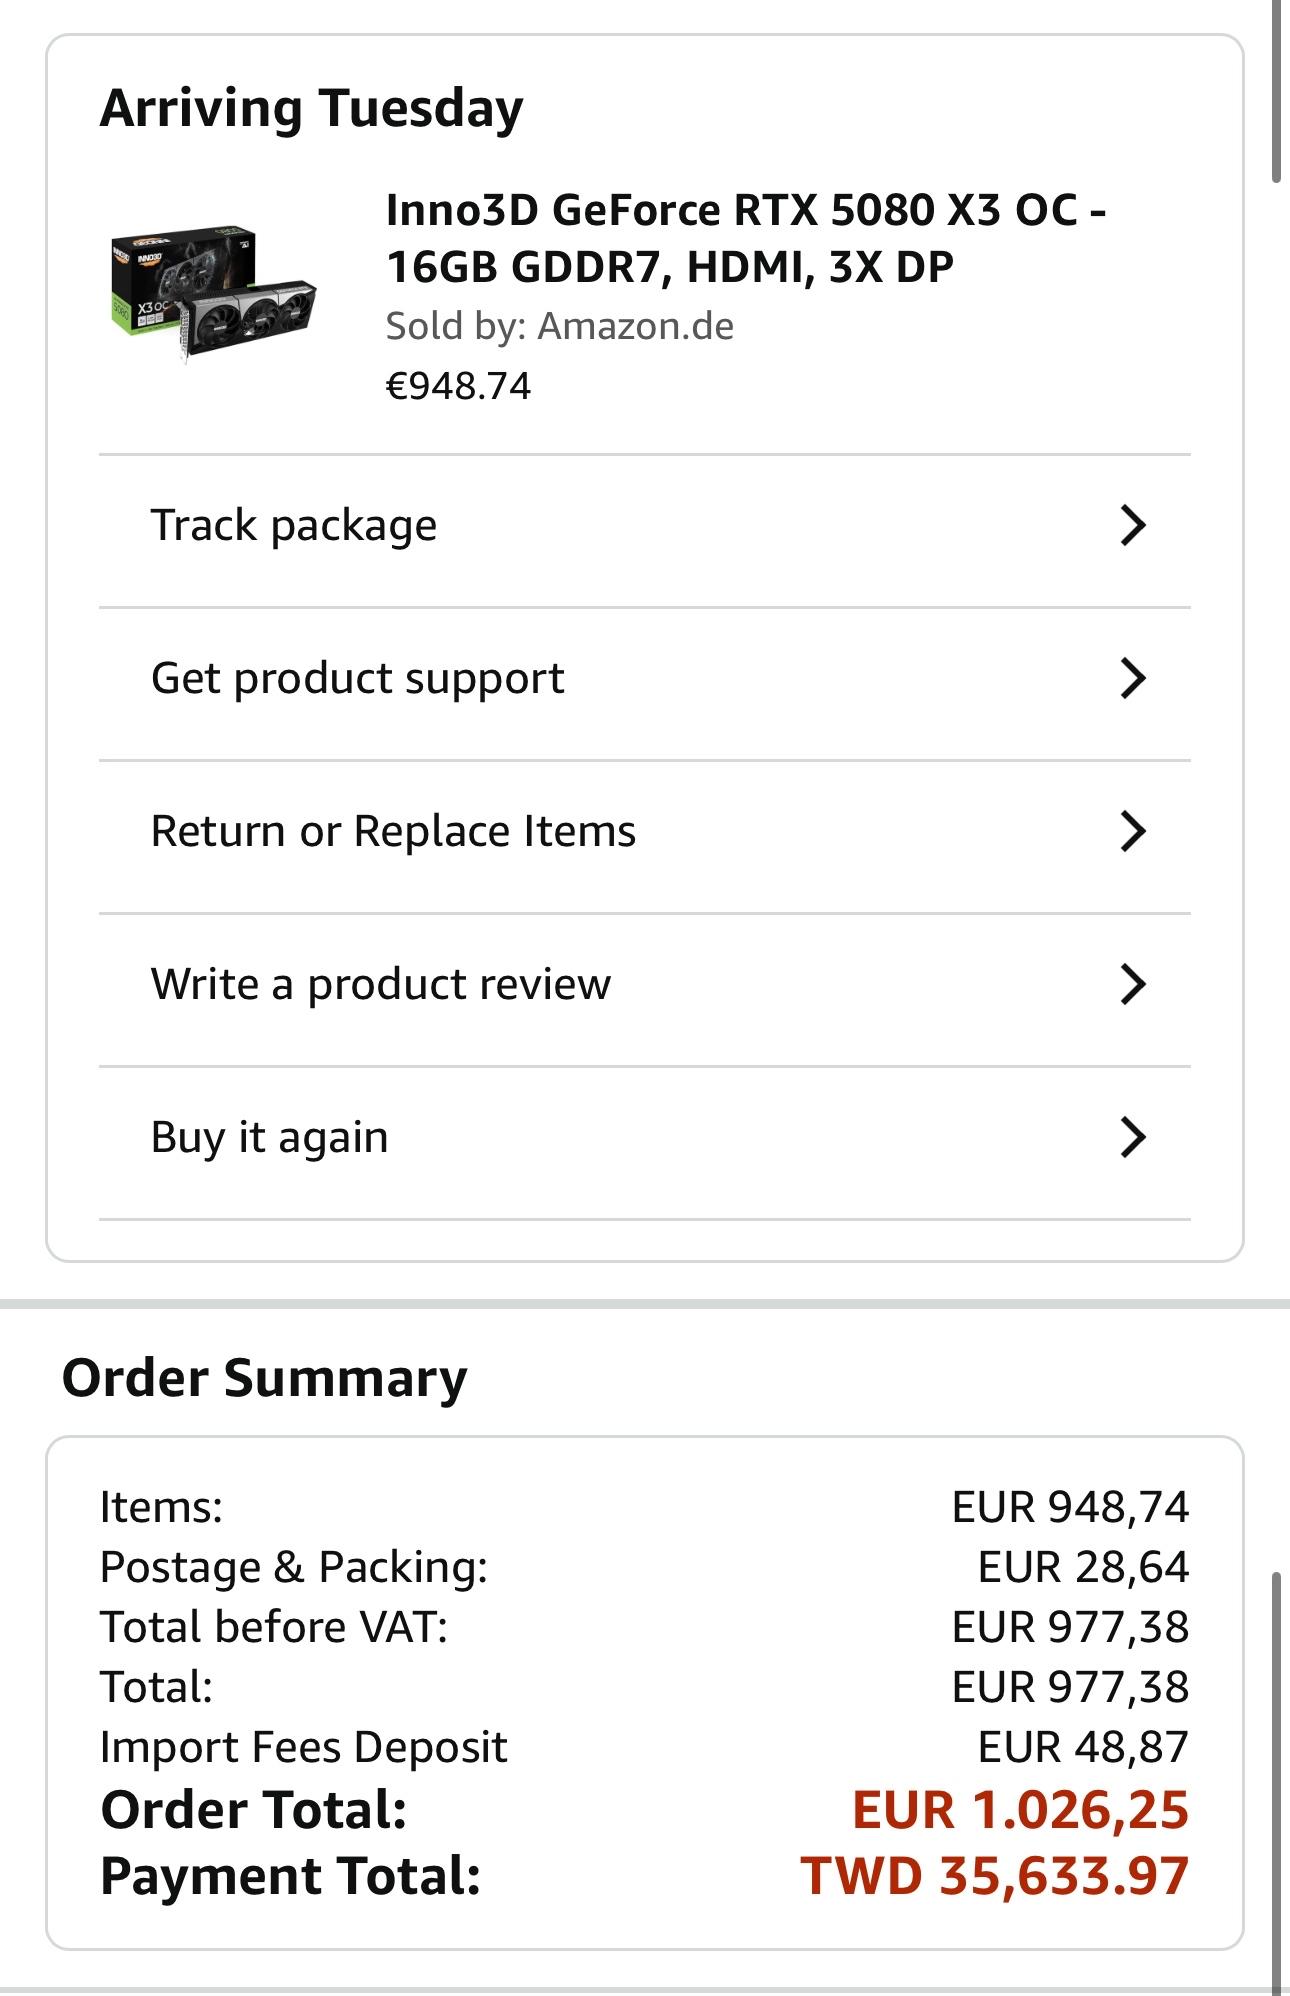Image resolution: width=1290 pixels, height=1996 pixels.
Task: Tap the chevron on Return or Replace Items
Action: [x=1132, y=831]
